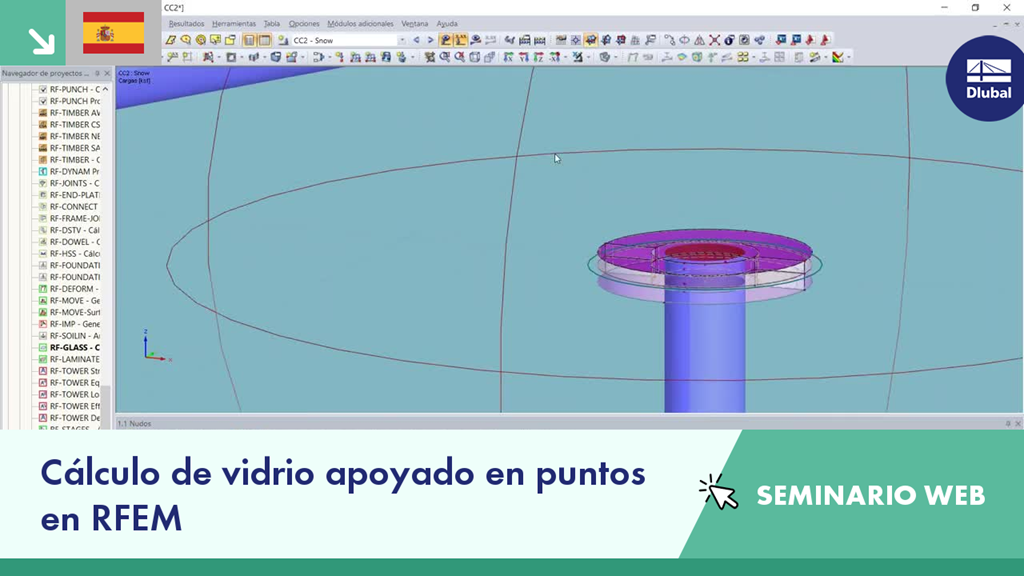The image size is (1024, 576).
Task: Click the first toolbar new-model icon
Action: pyautogui.click(x=170, y=40)
